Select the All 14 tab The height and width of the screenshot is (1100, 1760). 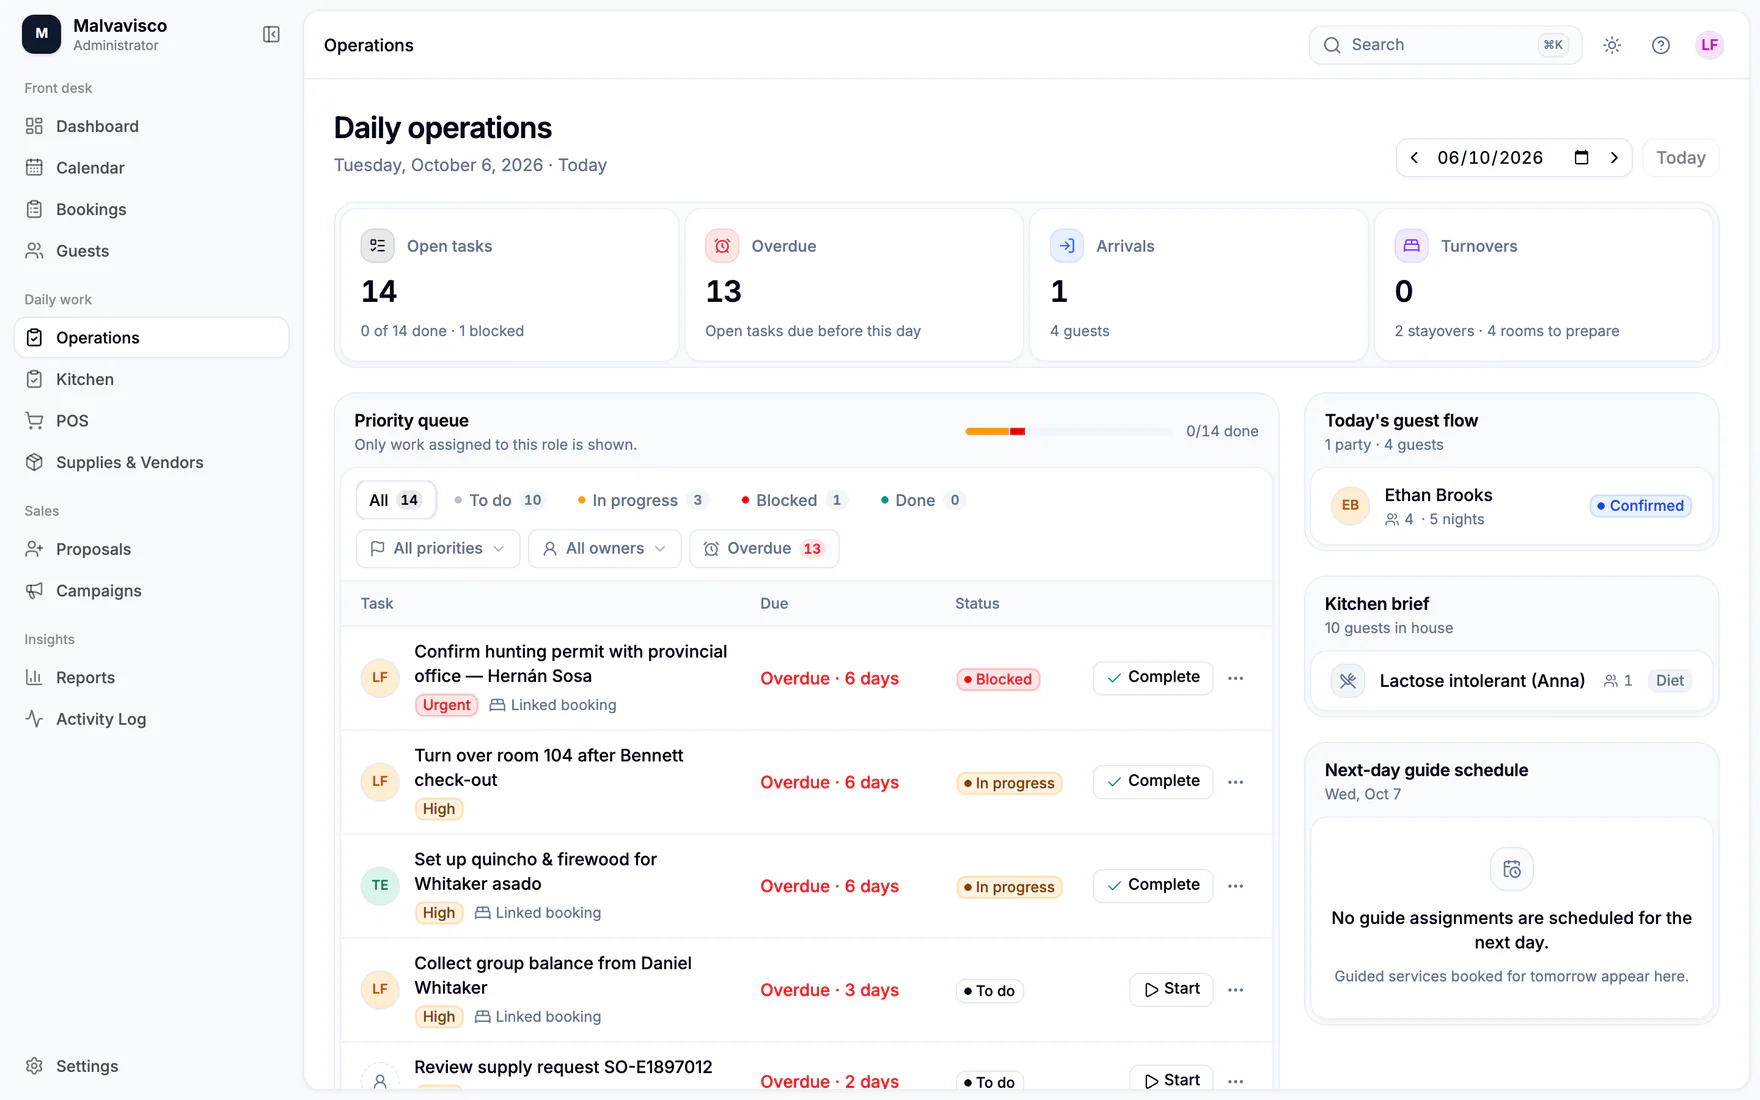(396, 500)
